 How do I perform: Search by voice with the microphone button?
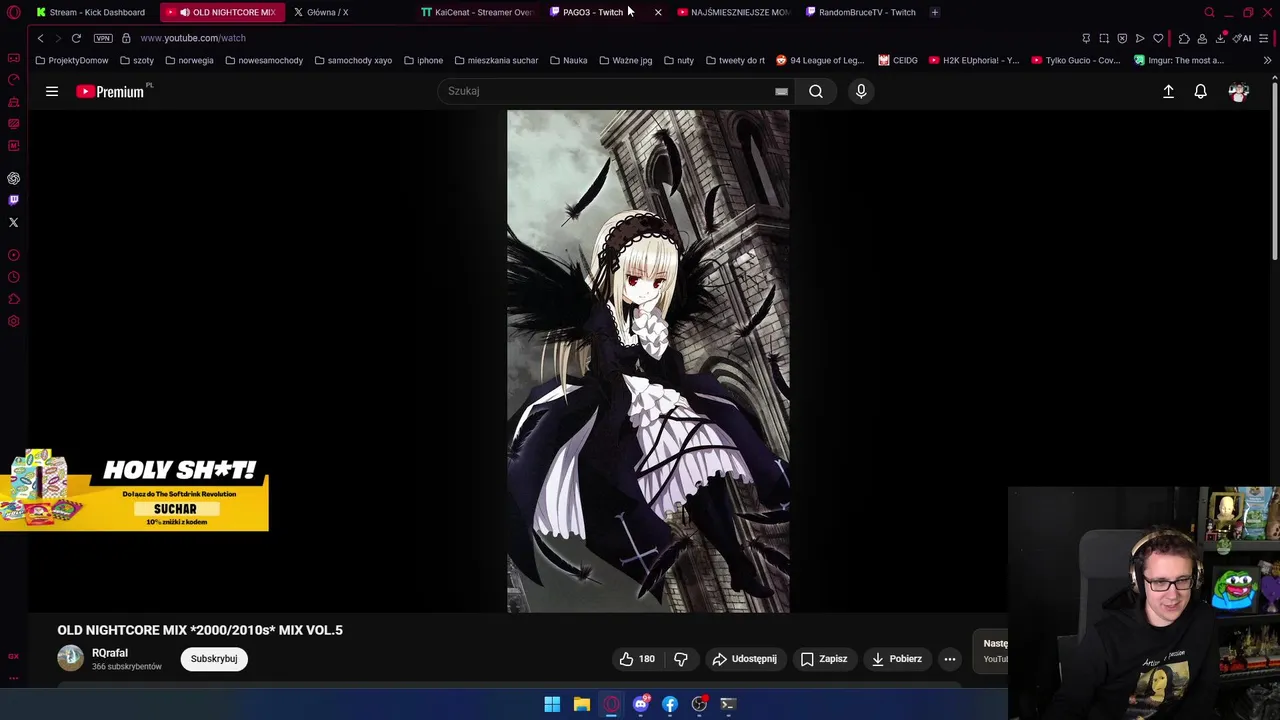[861, 91]
